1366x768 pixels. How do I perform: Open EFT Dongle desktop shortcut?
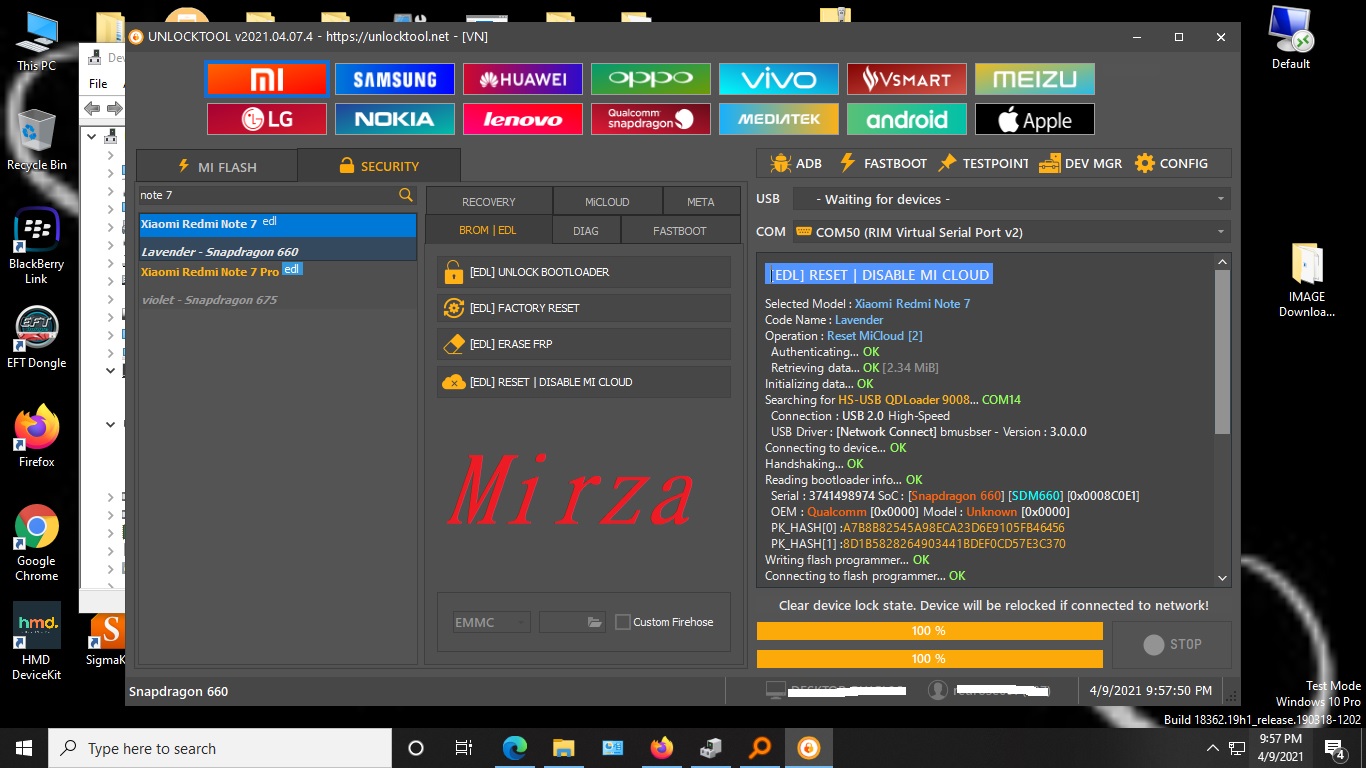37,338
